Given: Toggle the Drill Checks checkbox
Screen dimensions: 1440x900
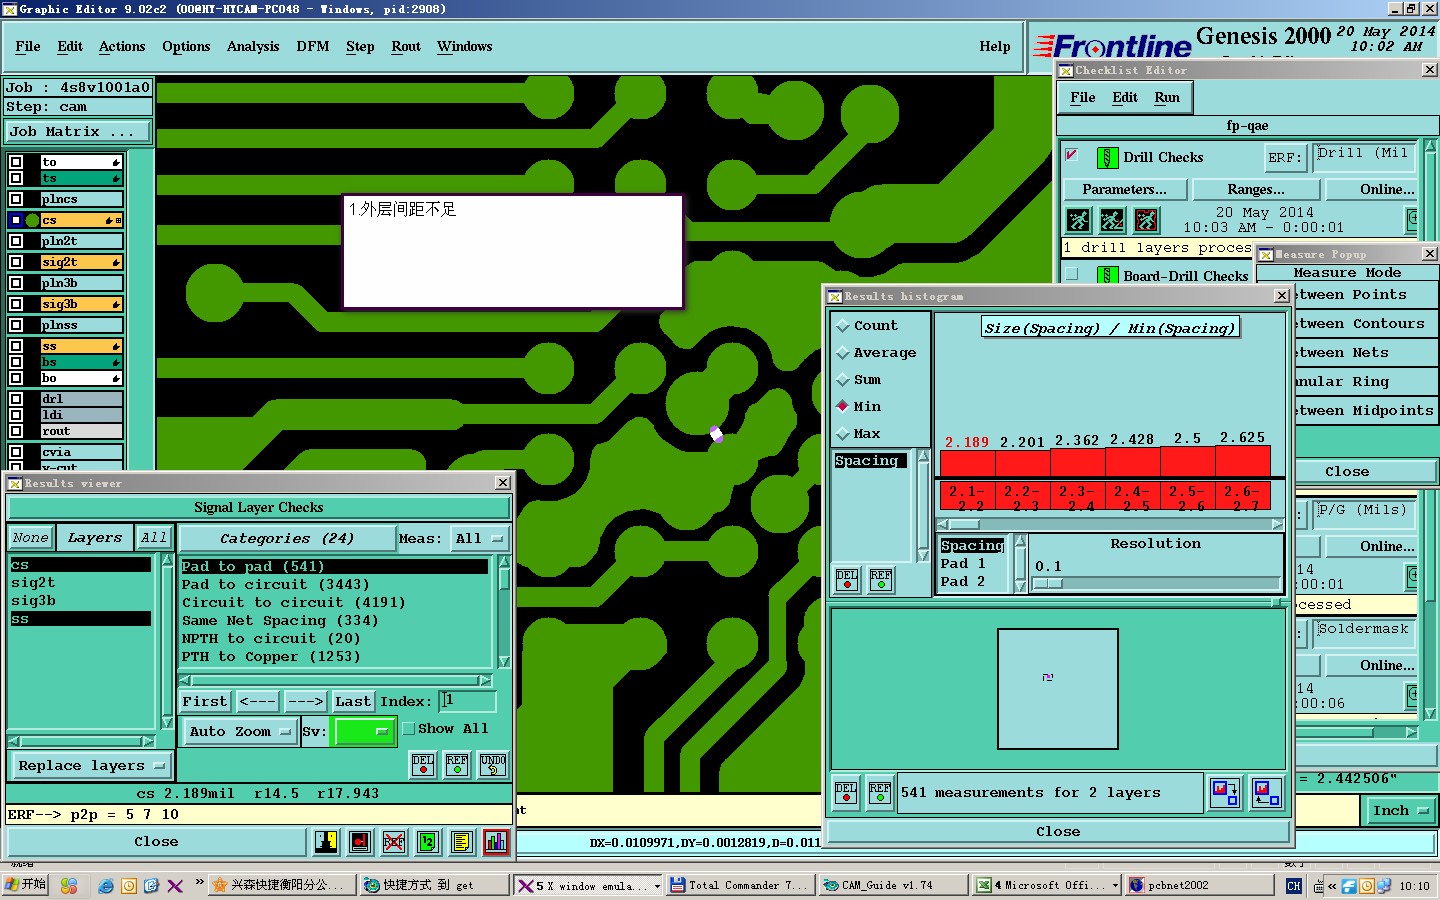Looking at the screenshot, I should click(1072, 156).
